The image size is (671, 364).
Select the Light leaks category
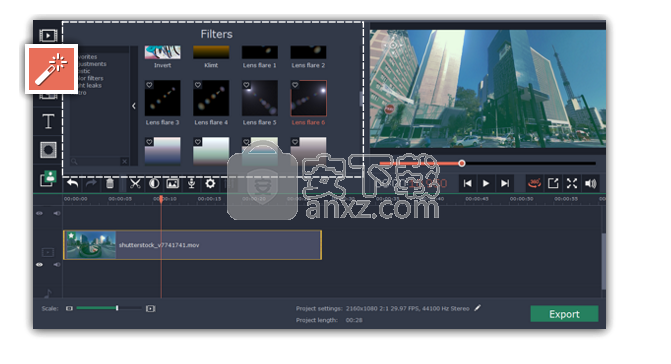coord(90,86)
